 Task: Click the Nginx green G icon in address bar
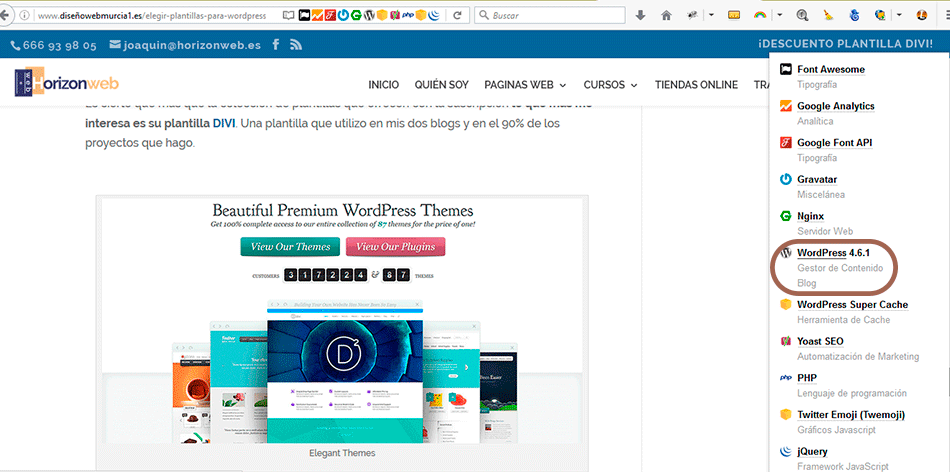pos(356,15)
